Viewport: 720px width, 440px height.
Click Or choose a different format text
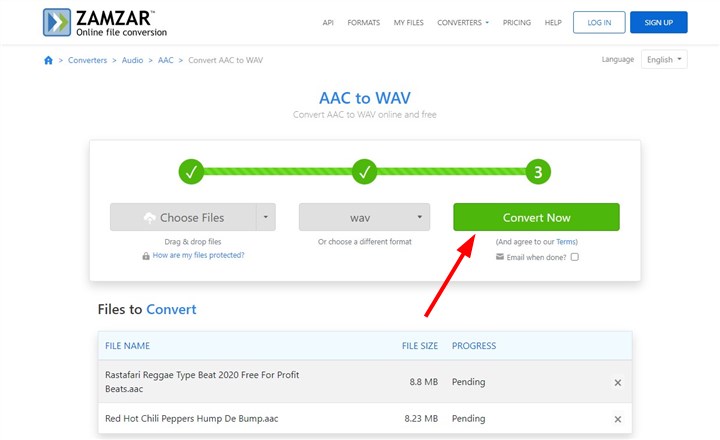point(365,242)
